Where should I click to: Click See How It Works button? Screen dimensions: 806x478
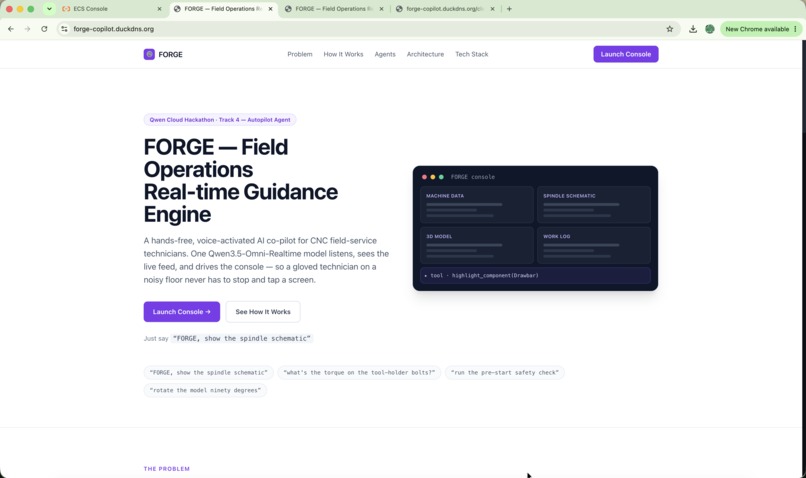click(263, 311)
